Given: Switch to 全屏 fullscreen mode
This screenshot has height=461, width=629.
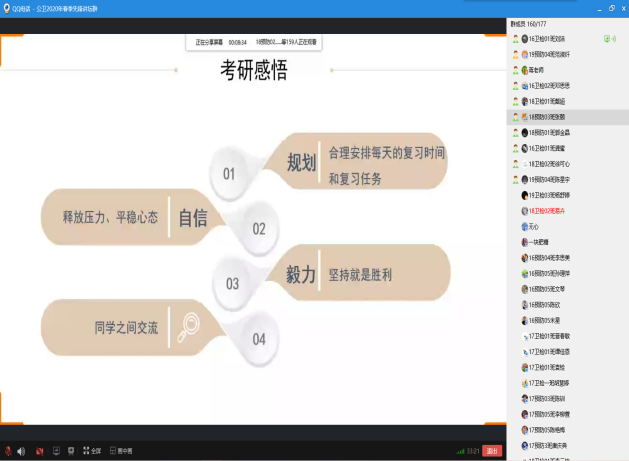Looking at the screenshot, I should click(92, 451).
